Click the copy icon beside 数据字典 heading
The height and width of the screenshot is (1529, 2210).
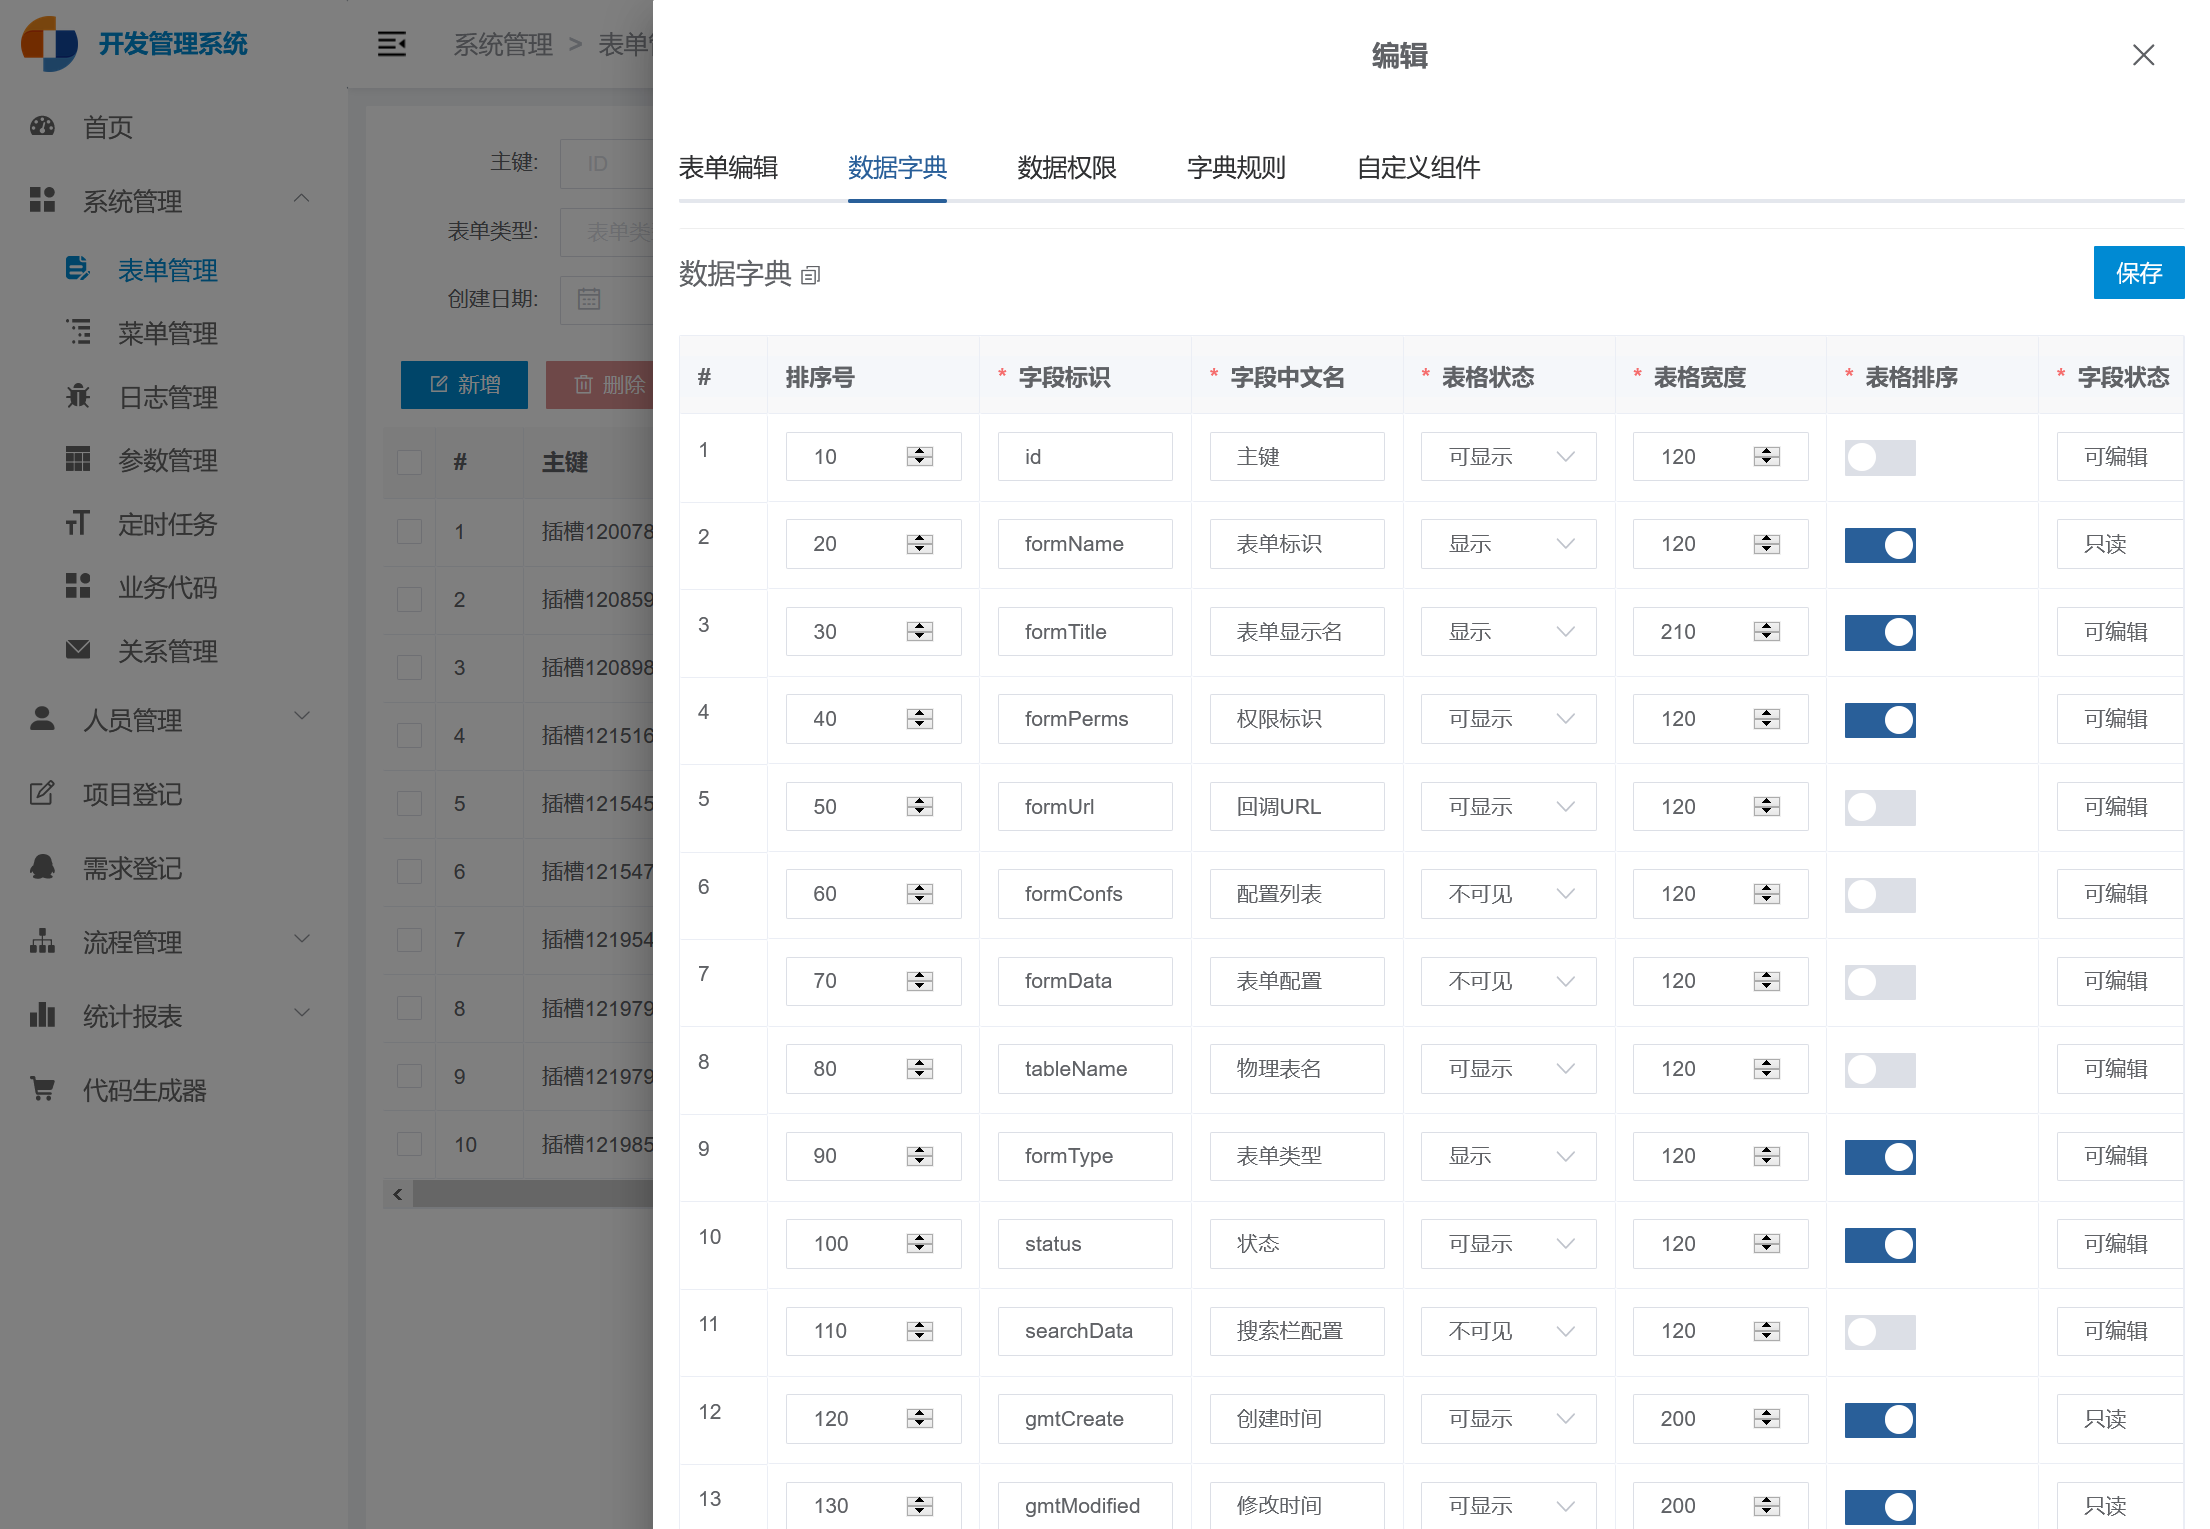pos(810,275)
